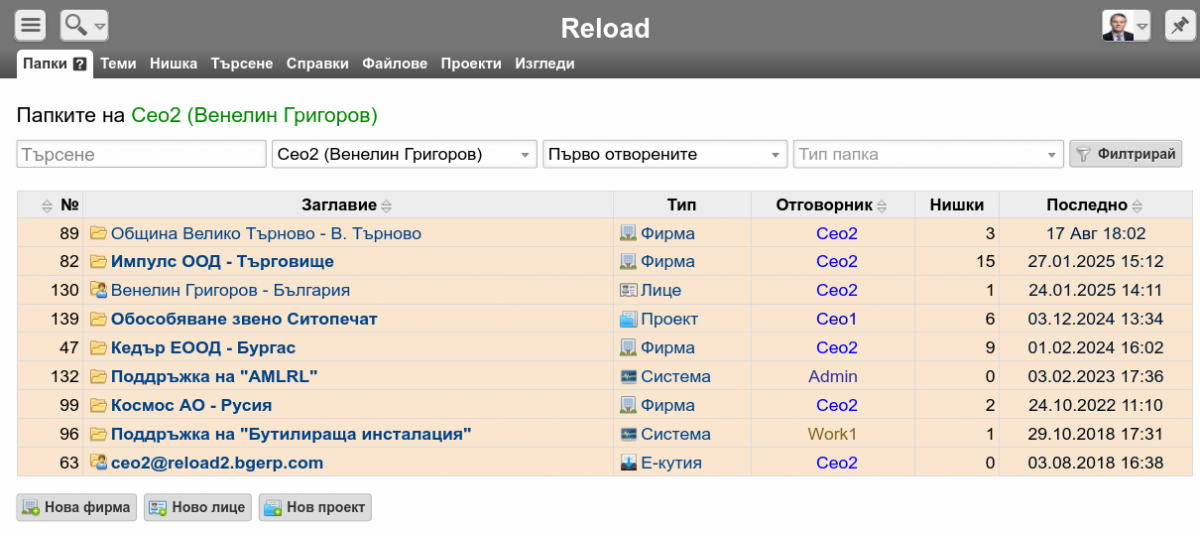Expand the Ceo2 (Венелин Григоров) user dropdown
1200x537 pixels.
[526, 155]
